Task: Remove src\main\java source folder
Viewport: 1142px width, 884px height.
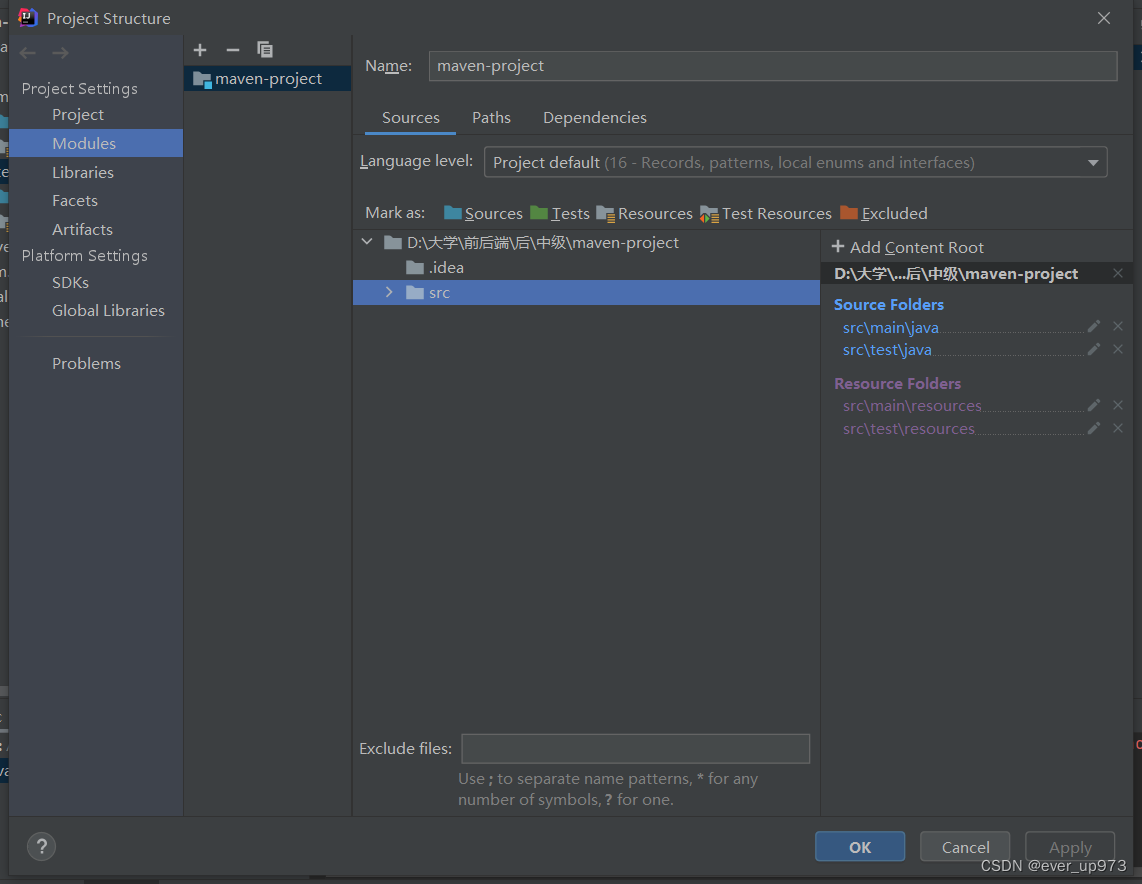Action: [1118, 327]
